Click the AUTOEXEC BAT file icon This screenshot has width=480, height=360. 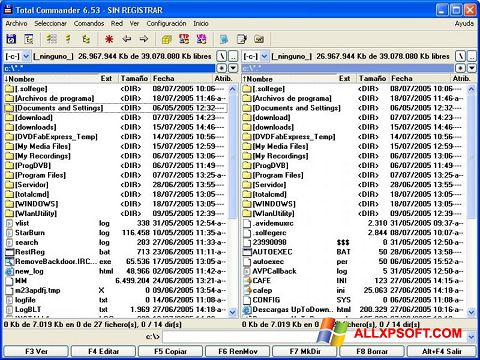[x=247, y=252]
